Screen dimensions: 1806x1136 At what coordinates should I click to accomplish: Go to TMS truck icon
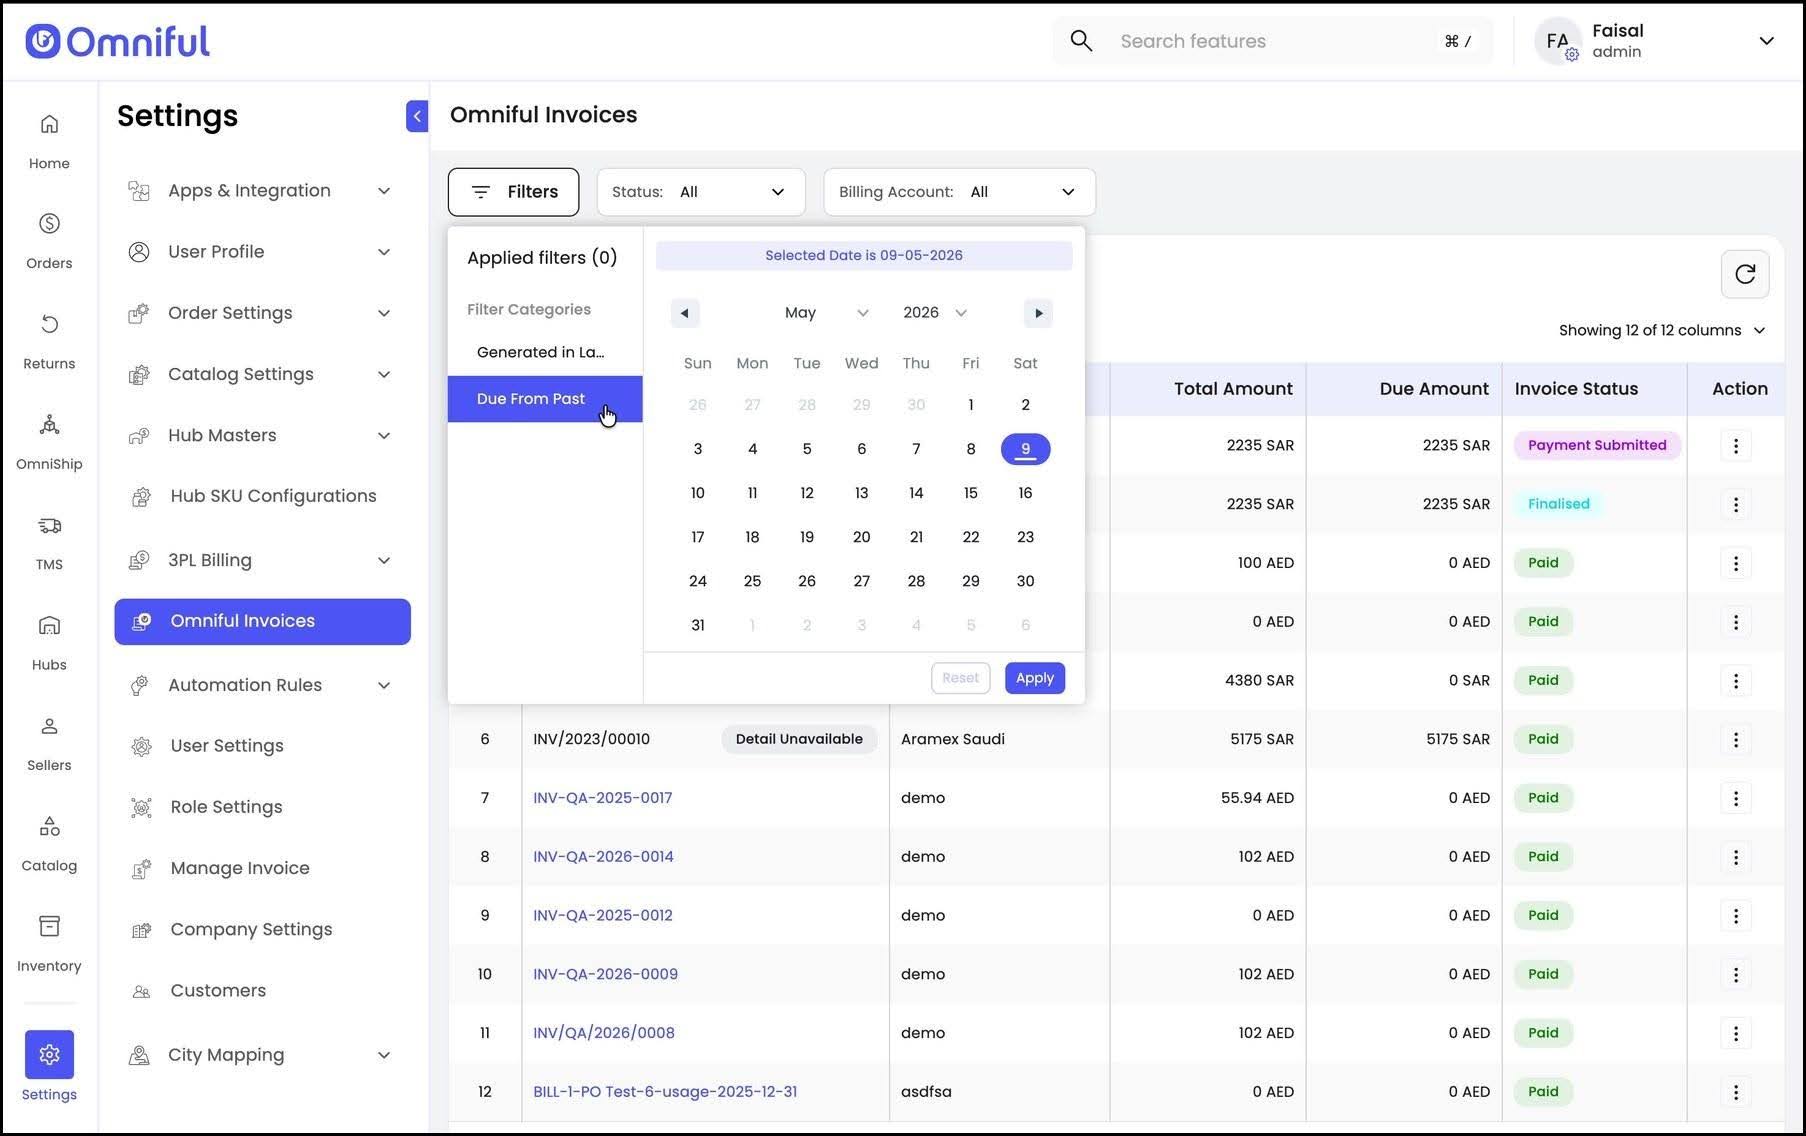[x=49, y=526]
